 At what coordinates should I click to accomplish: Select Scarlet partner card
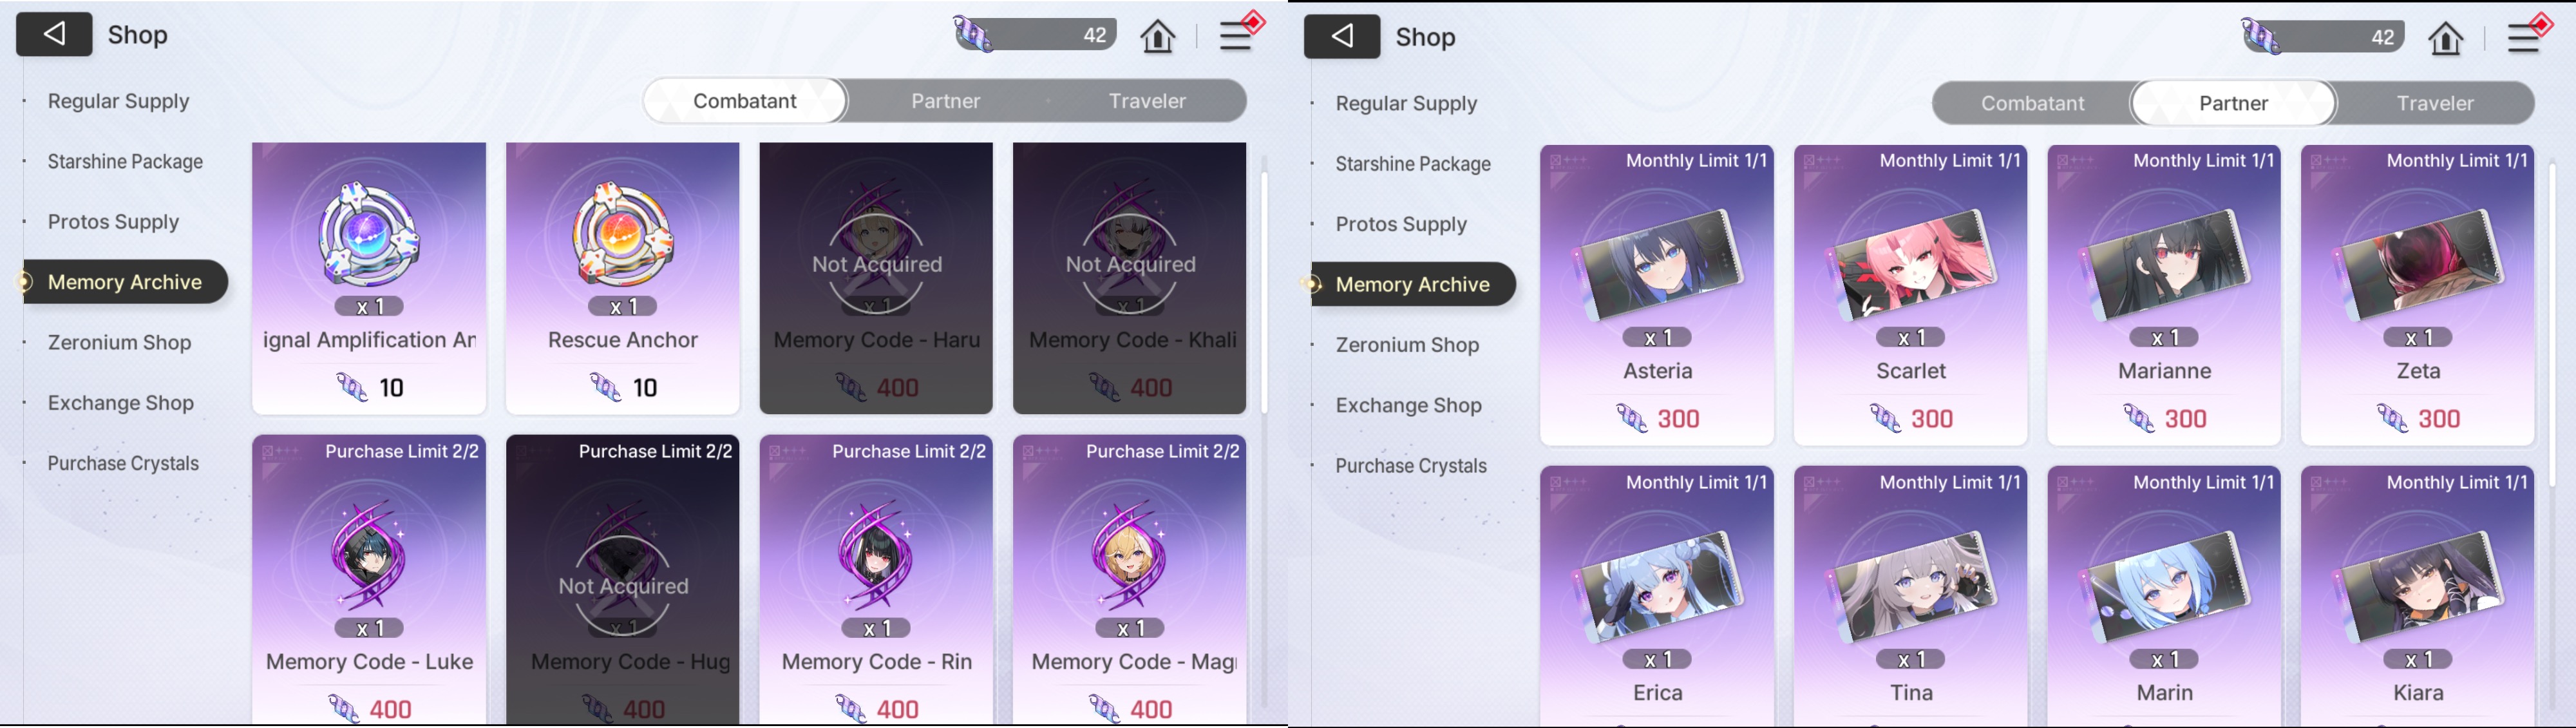point(1910,295)
